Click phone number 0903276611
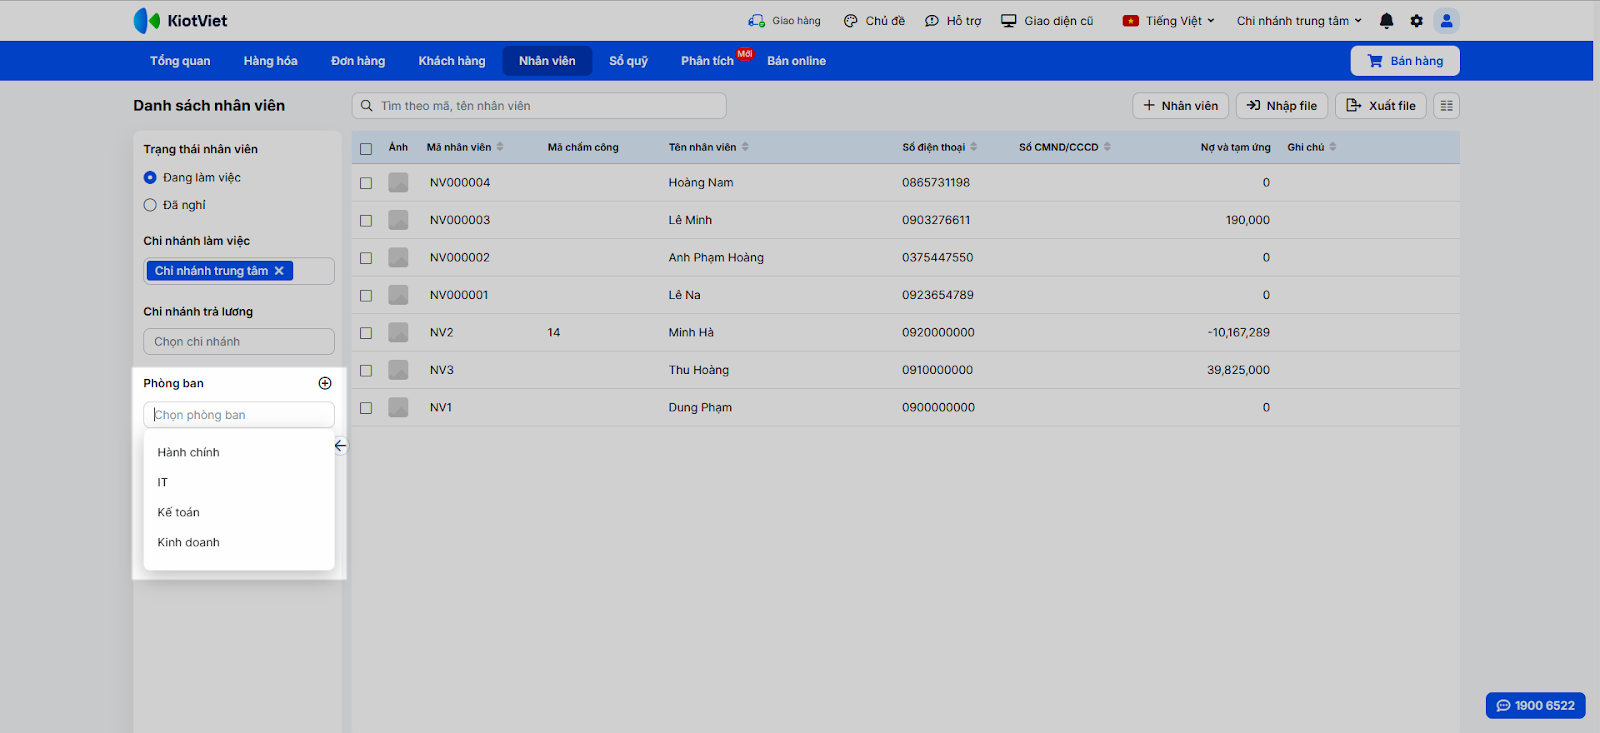This screenshot has height=733, width=1600. [x=936, y=220]
